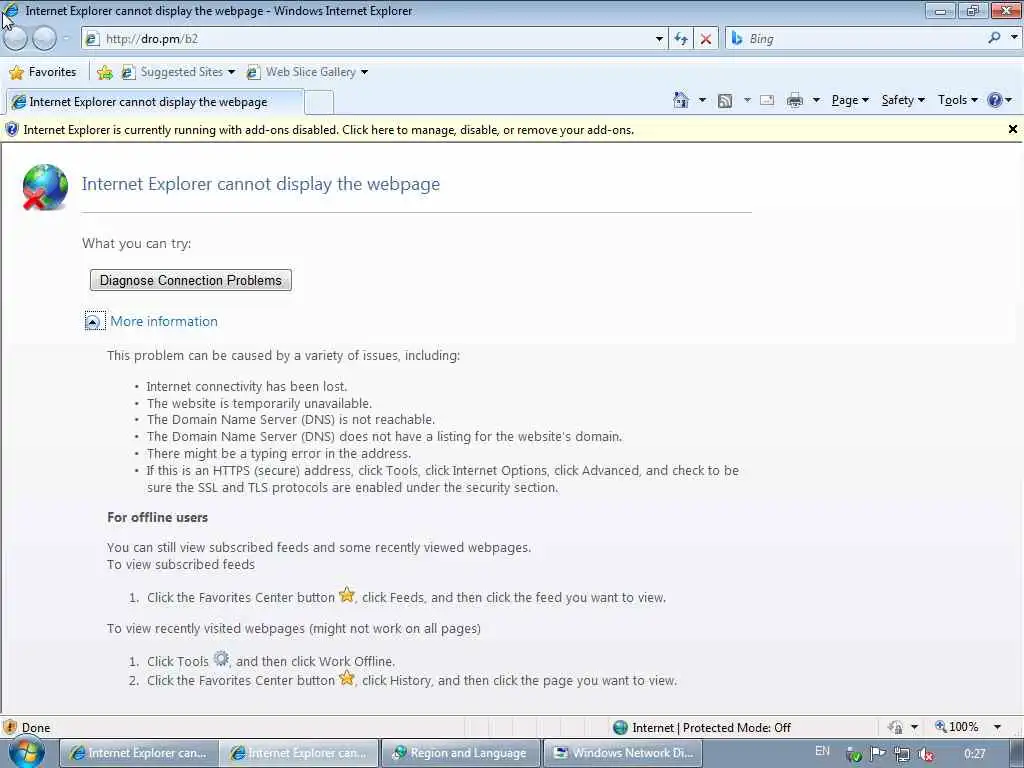This screenshot has height=768, width=1024.
Task: Stop loading with the red X icon
Action: click(706, 39)
